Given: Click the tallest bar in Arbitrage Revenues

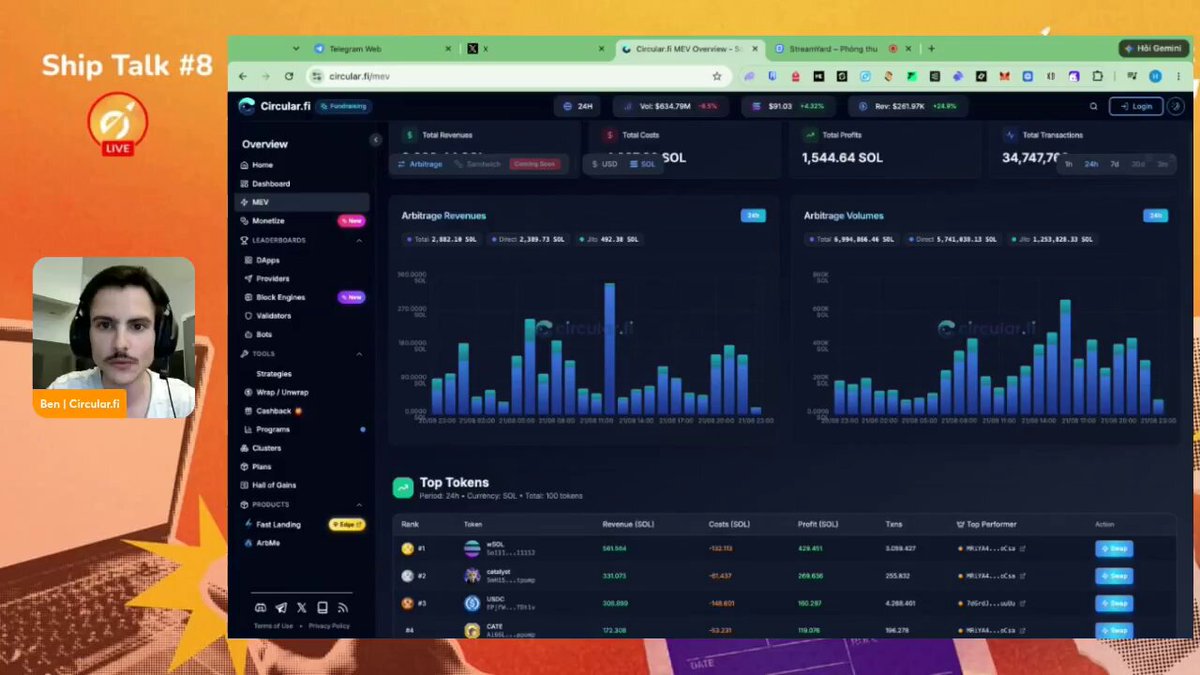Looking at the screenshot, I should point(609,349).
